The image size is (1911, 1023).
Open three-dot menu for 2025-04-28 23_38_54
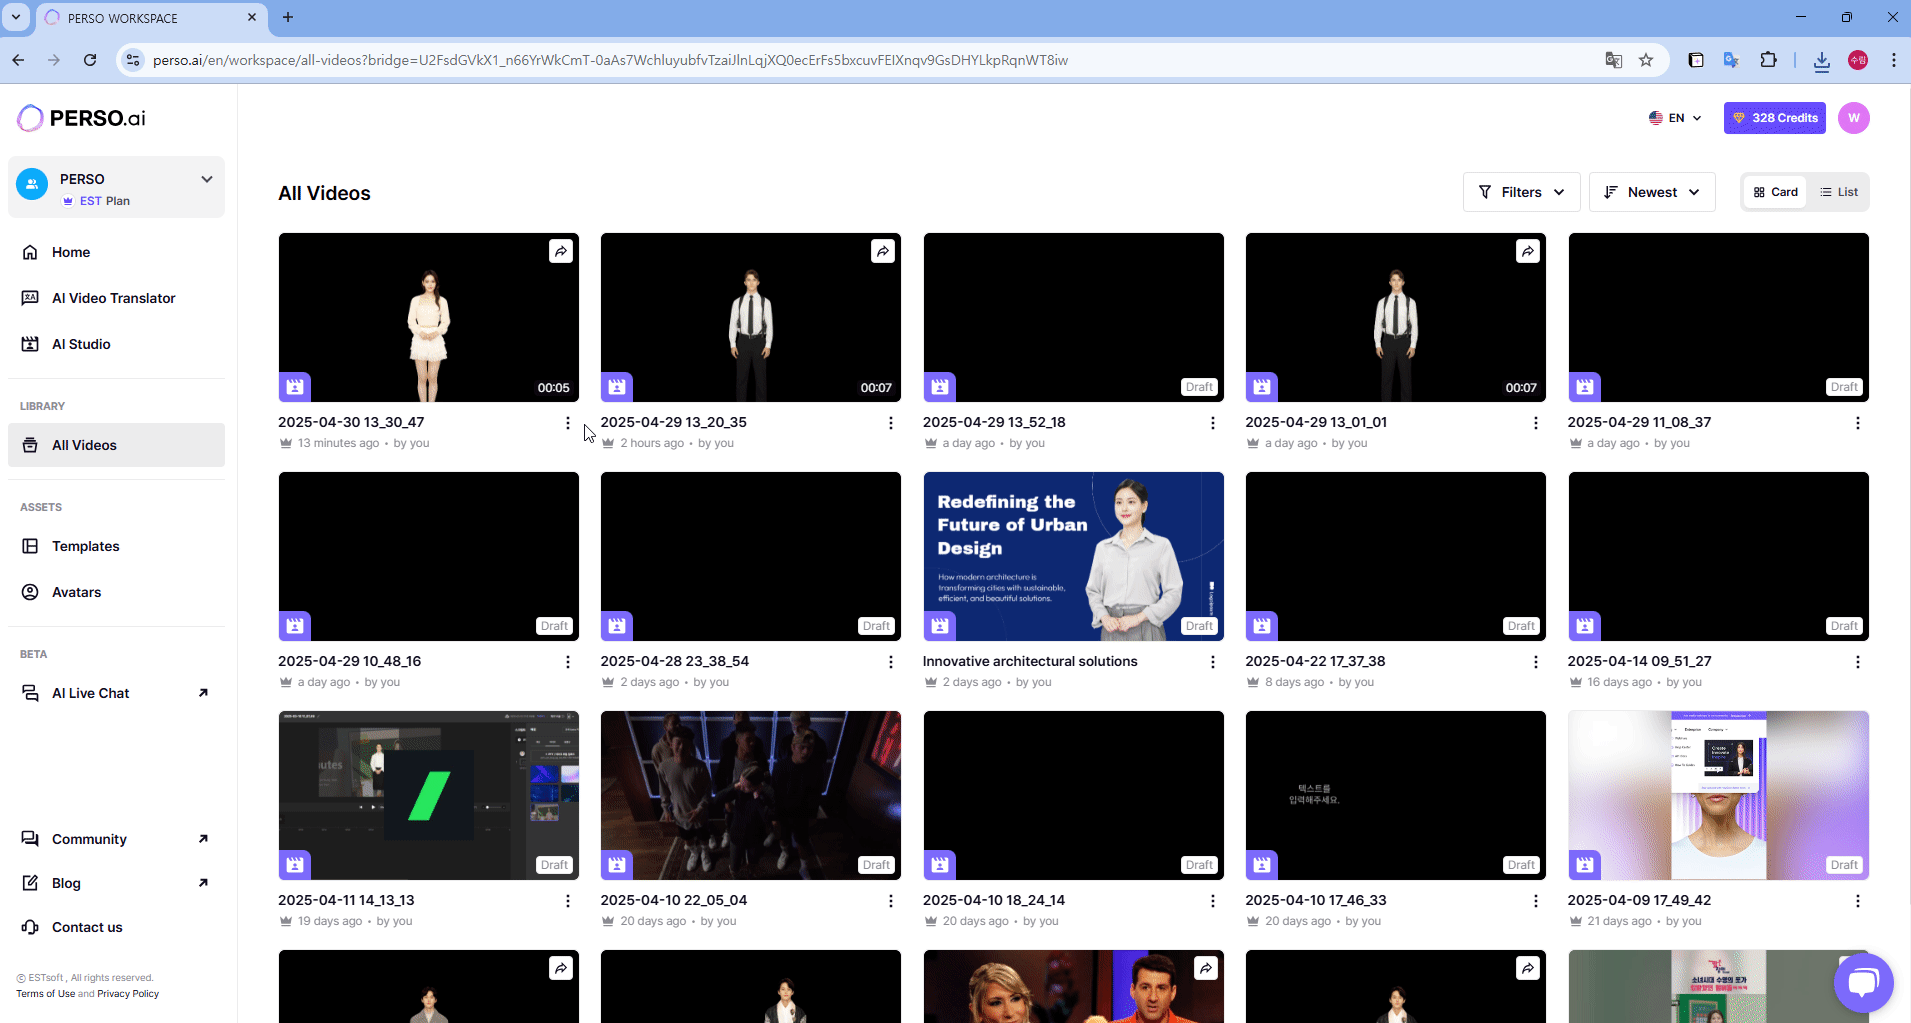890,662
